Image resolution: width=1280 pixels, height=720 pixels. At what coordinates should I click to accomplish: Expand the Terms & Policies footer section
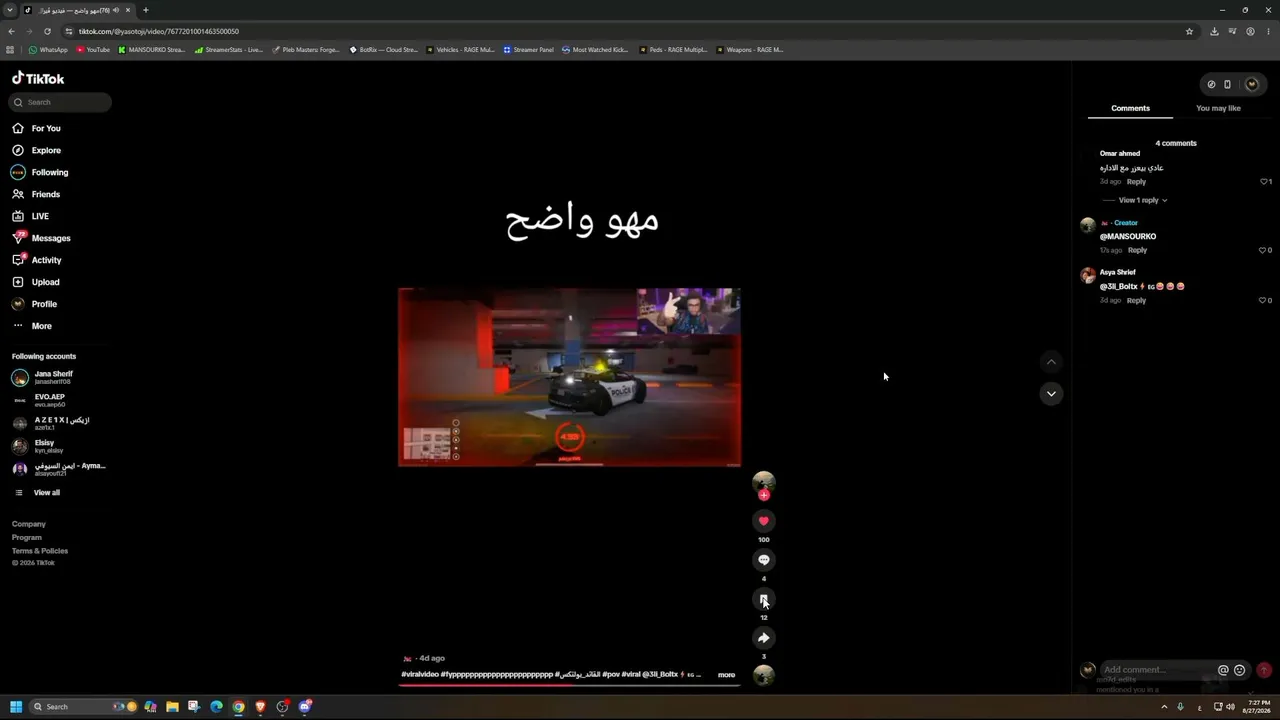40,551
